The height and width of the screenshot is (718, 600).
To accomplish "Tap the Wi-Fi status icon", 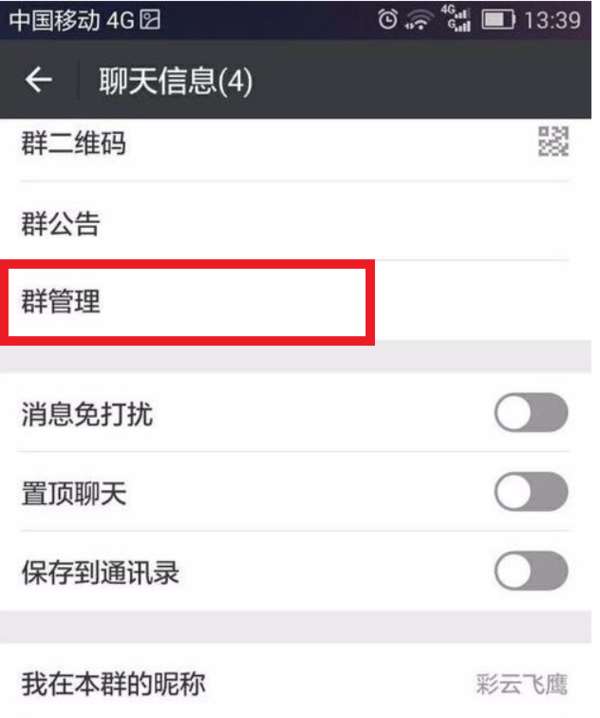I will 419,21.
